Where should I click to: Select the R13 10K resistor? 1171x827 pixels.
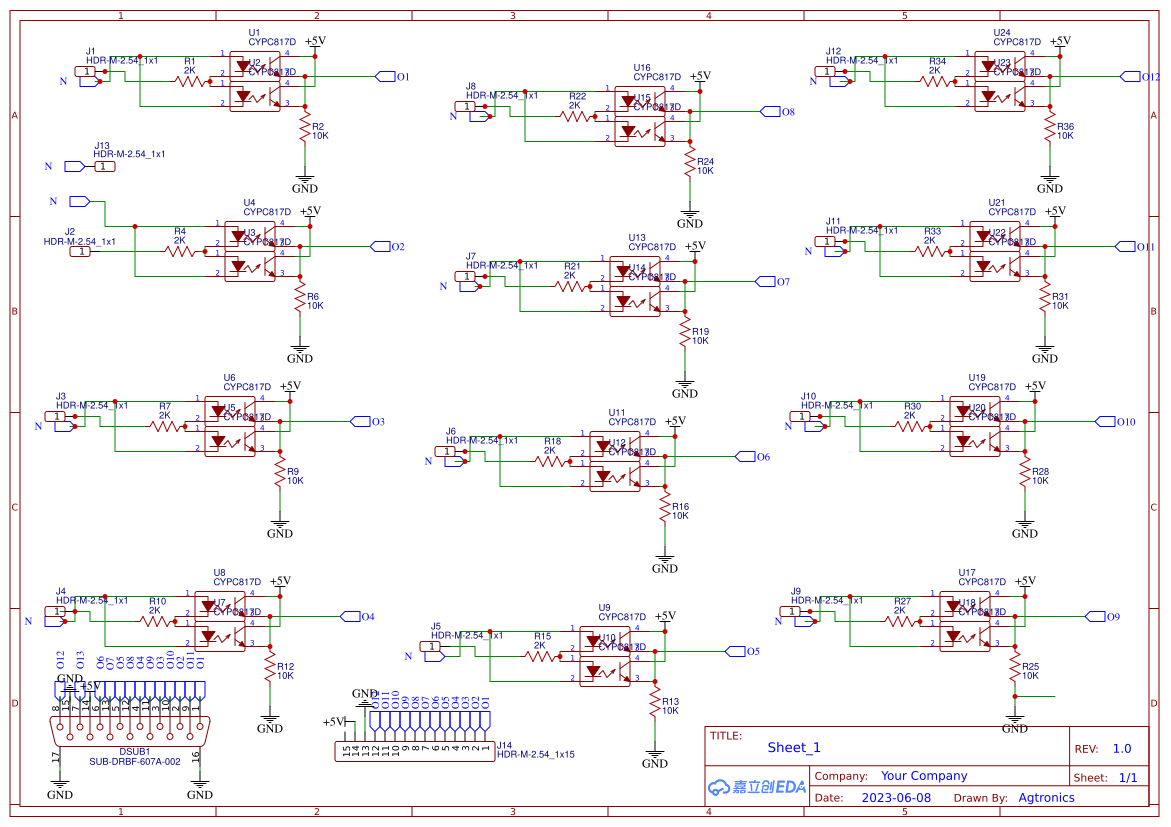click(655, 699)
